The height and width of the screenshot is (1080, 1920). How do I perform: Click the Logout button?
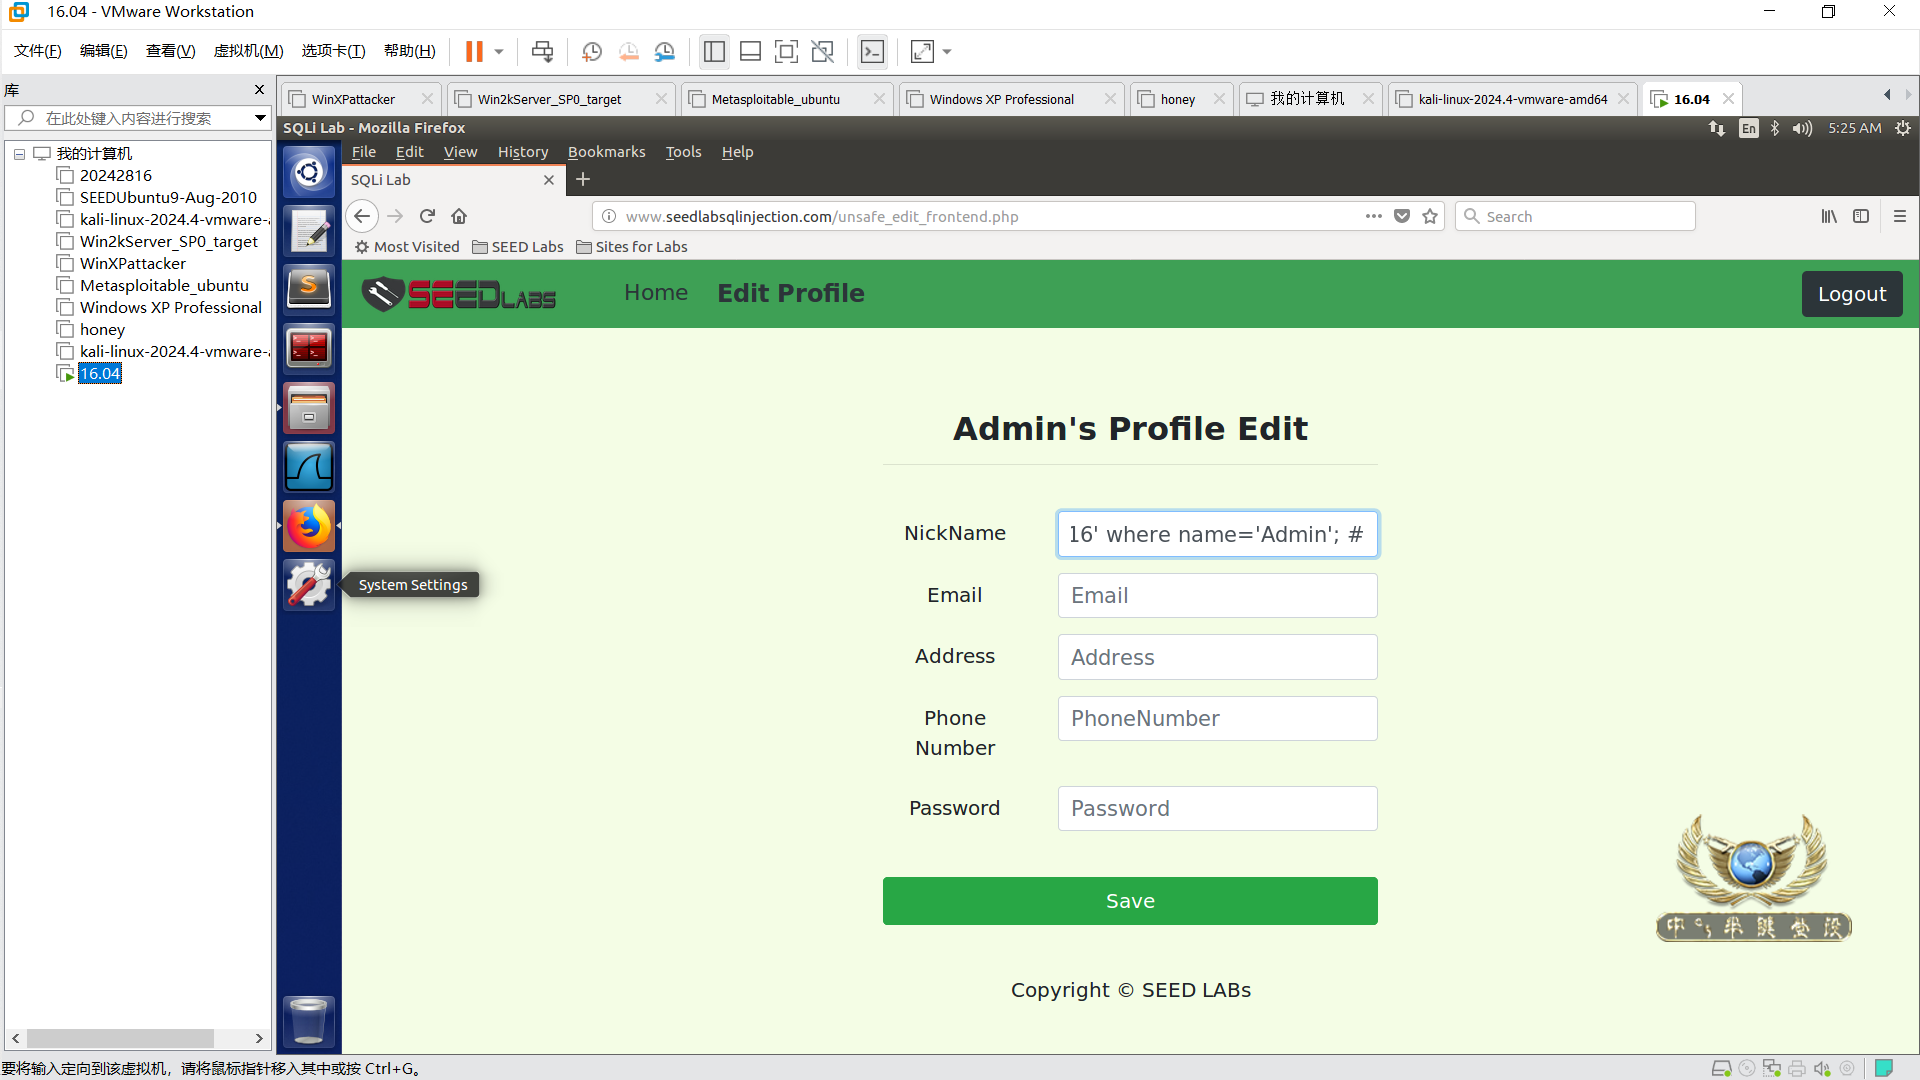[x=1851, y=294]
